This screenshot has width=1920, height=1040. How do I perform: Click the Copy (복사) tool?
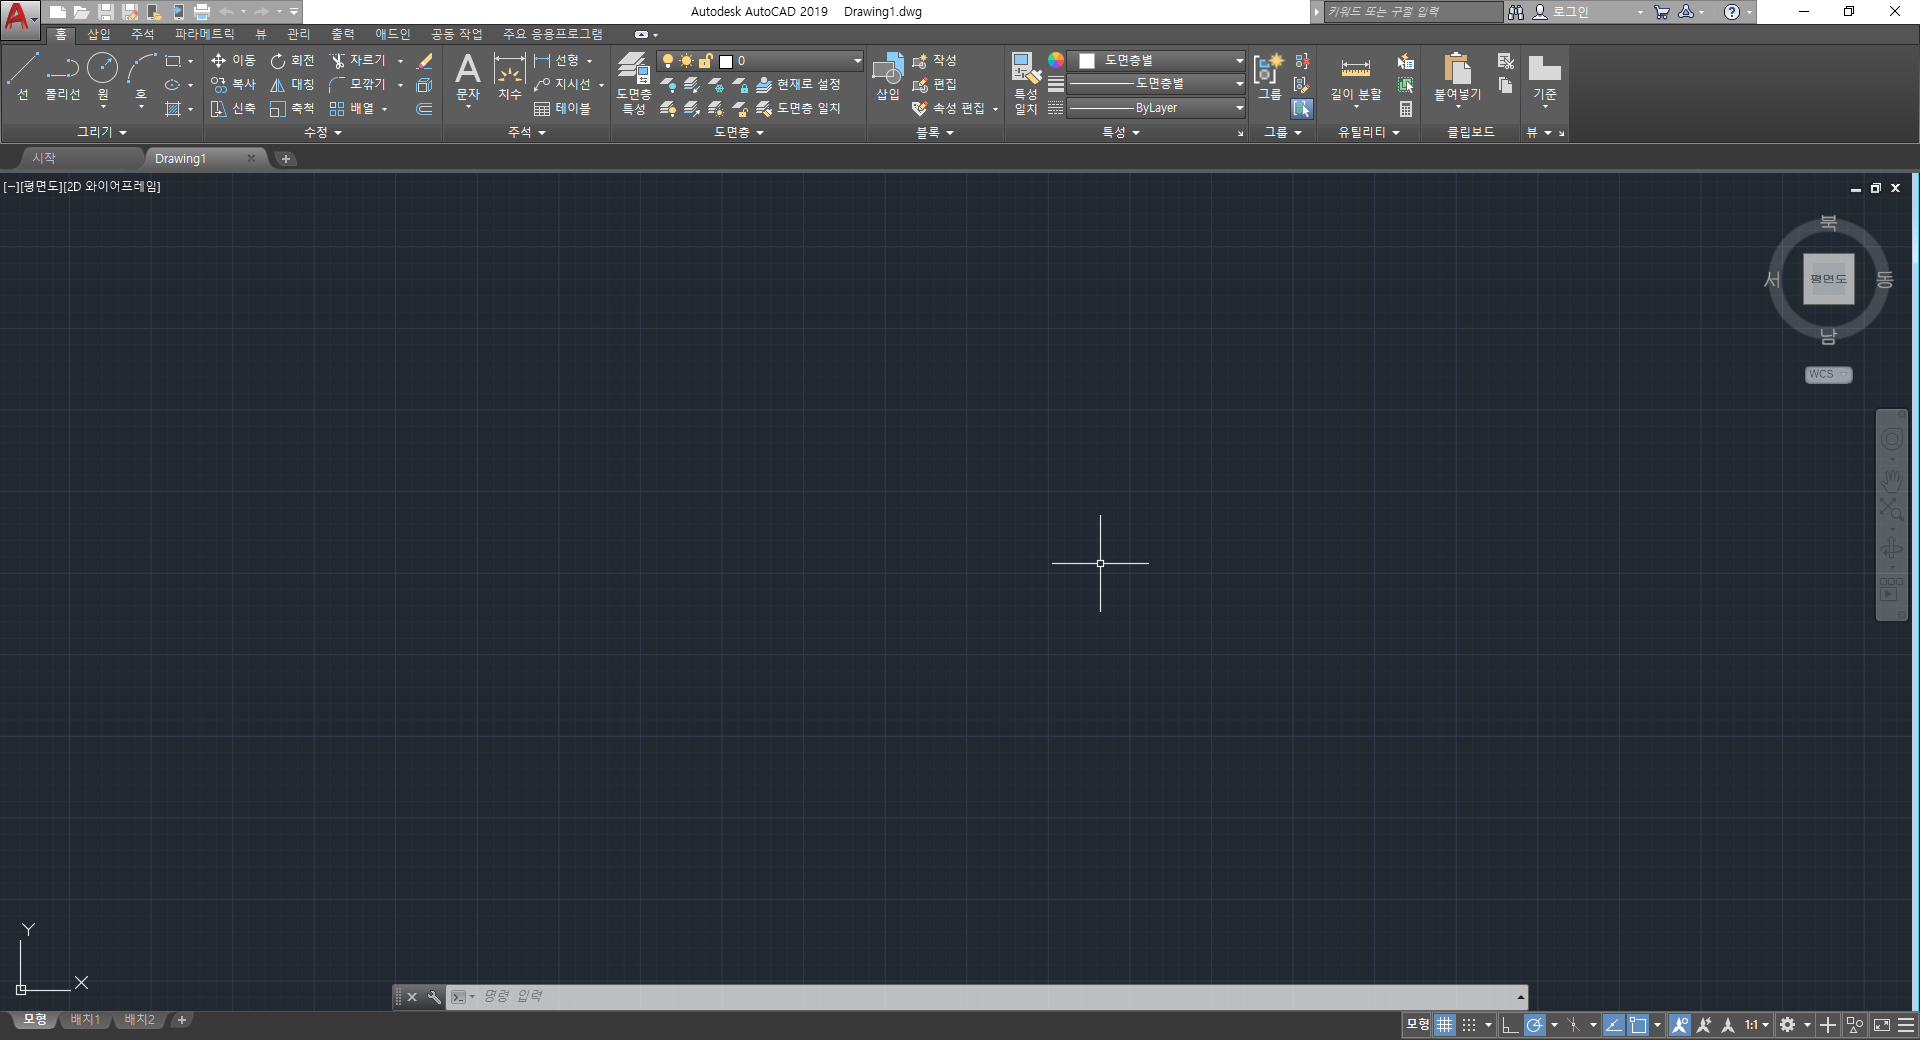pyautogui.click(x=233, y=85)
